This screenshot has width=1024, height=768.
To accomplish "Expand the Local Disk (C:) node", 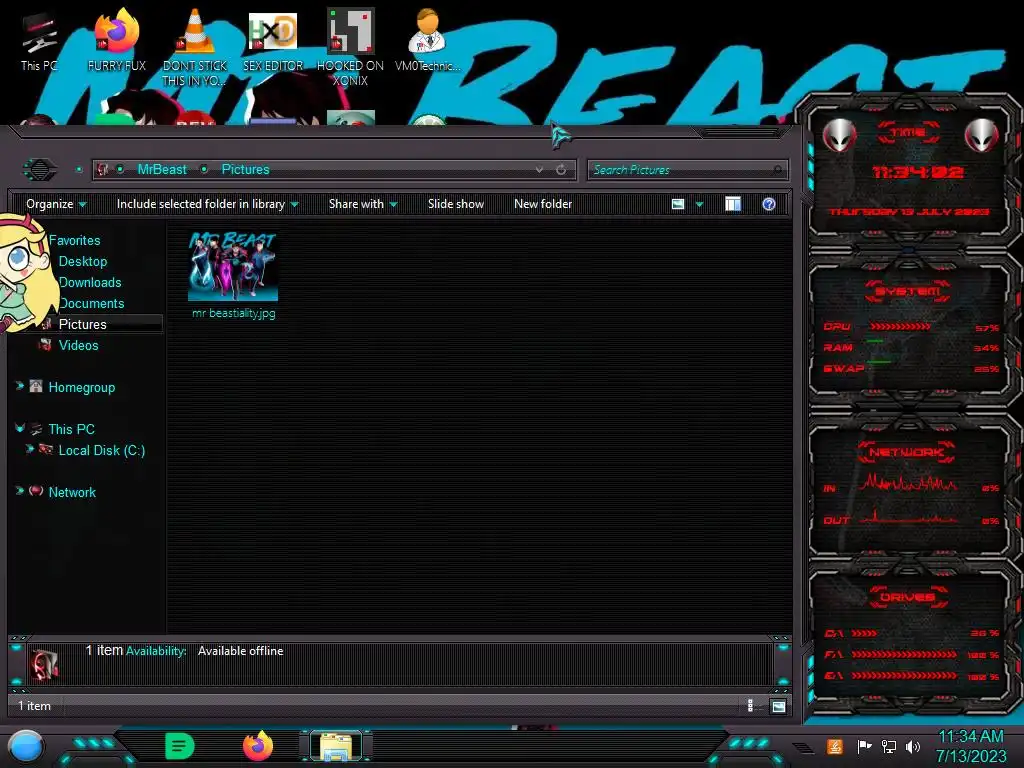I will click(x=29, y=449).
